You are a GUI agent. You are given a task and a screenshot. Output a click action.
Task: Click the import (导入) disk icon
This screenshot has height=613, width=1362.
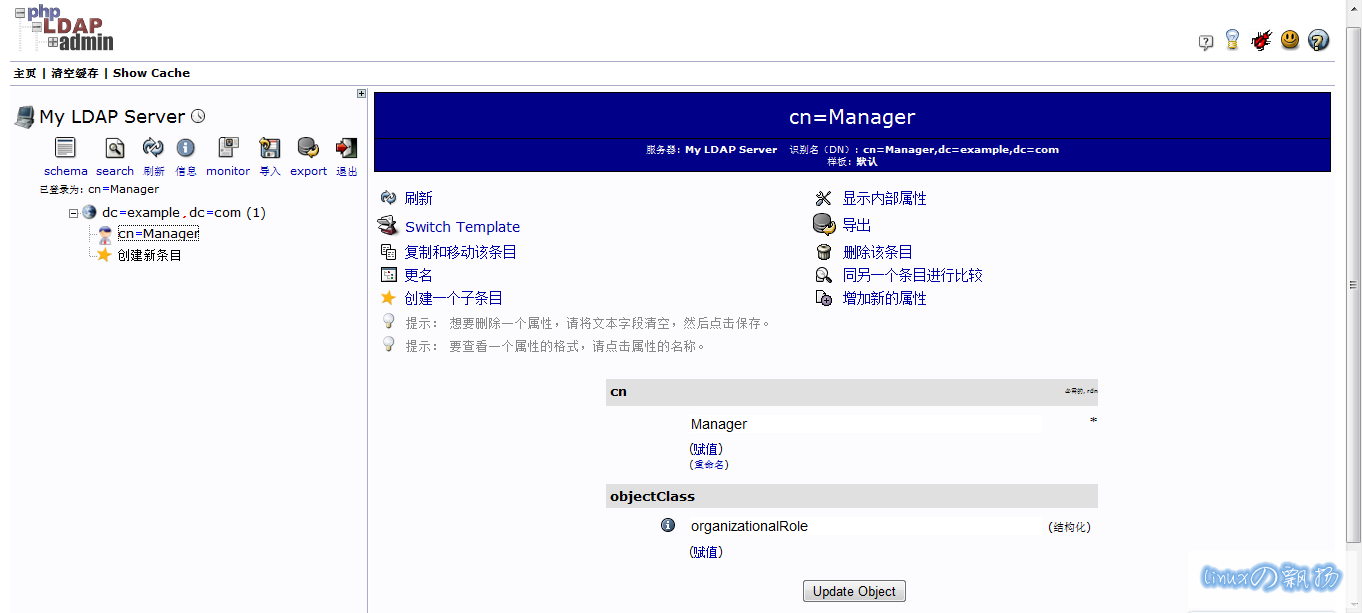point(269,148)
